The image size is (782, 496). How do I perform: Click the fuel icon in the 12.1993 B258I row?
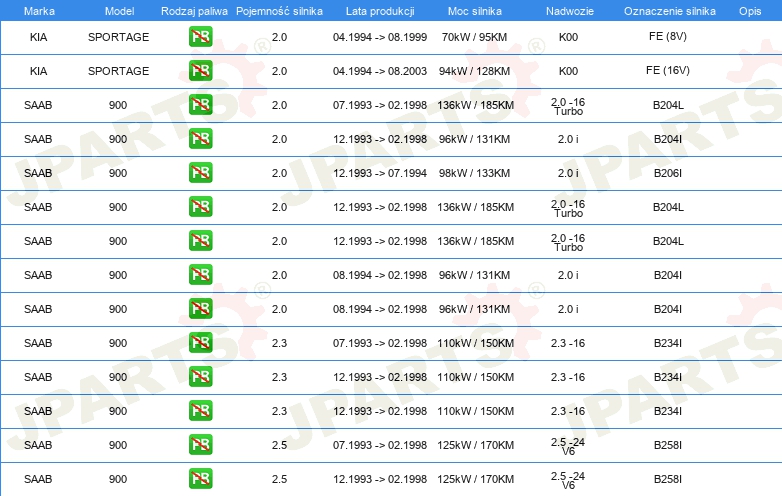[x=200, y=478]
